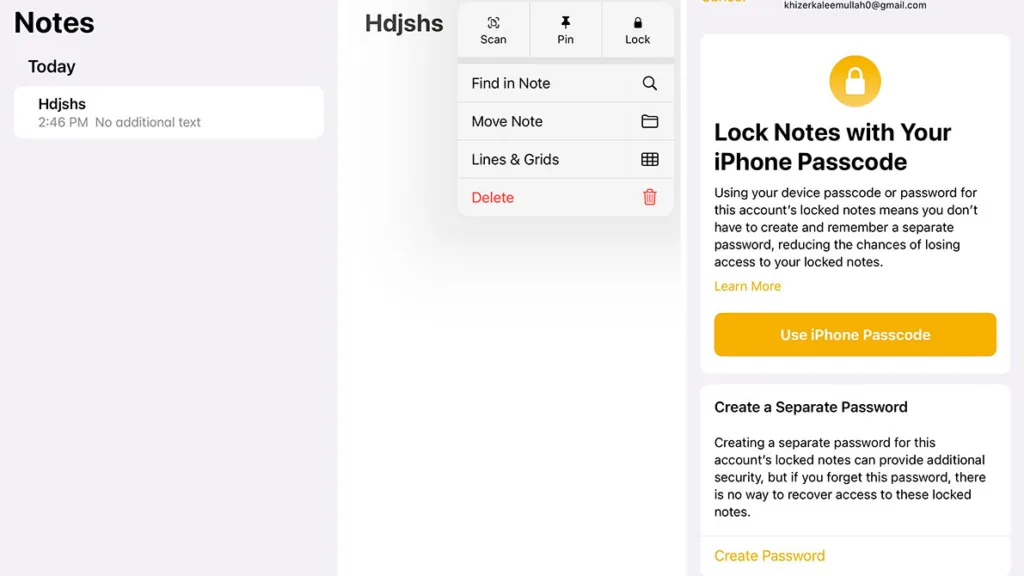
Task: Open the Hdjshs note in the list
Action: point(168,112)
